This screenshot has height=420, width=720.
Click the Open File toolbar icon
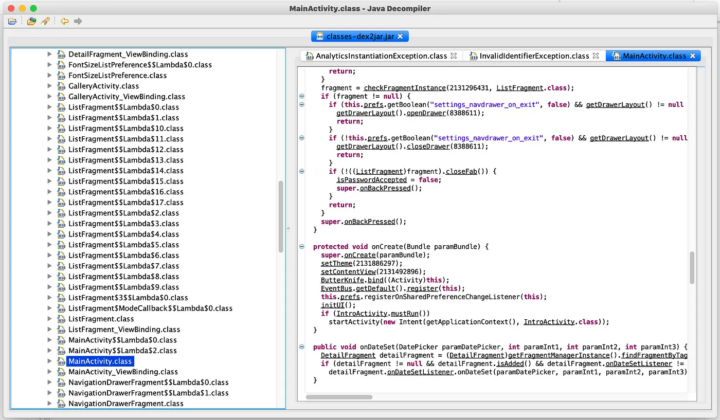pyautogui.click(x=12, y=20)
